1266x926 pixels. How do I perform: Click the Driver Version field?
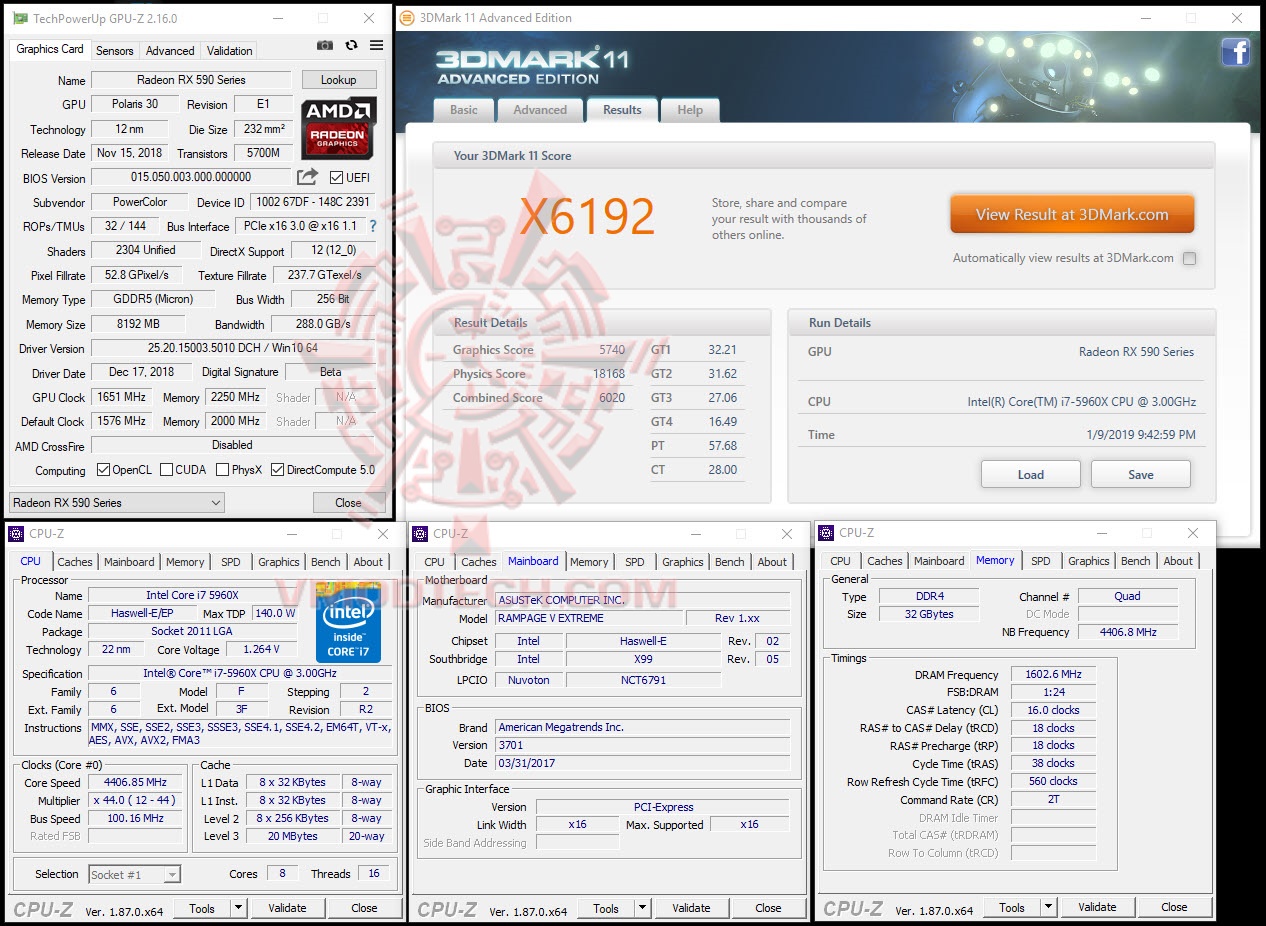click(x=233, y=348)
